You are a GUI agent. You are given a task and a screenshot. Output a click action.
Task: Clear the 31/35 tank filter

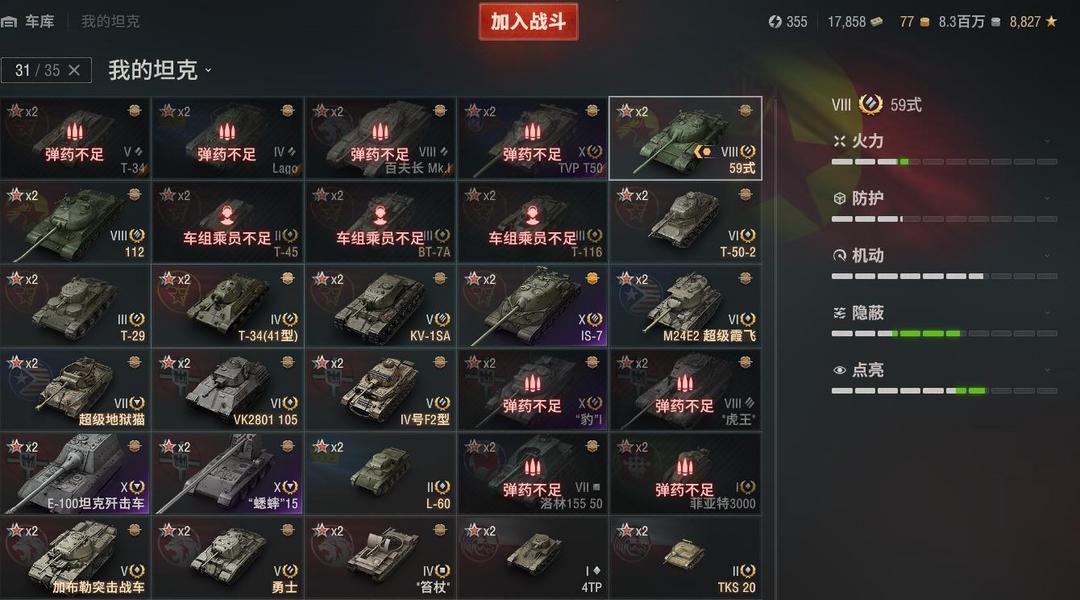(x=74, y=70)
